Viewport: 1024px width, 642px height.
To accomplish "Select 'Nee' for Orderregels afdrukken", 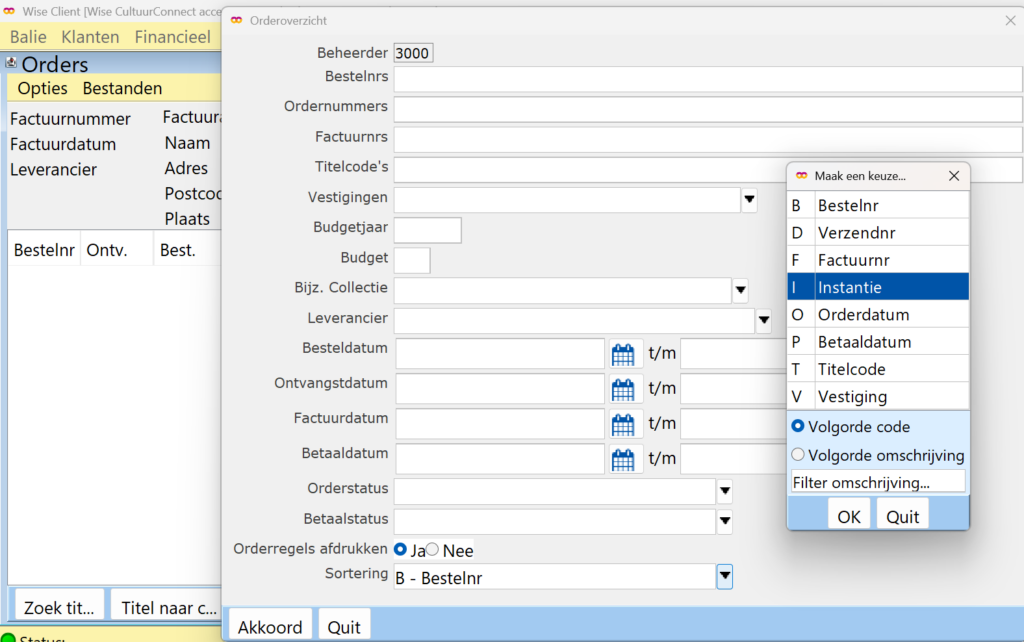I will pyautogui.click(x=433, y=549).
